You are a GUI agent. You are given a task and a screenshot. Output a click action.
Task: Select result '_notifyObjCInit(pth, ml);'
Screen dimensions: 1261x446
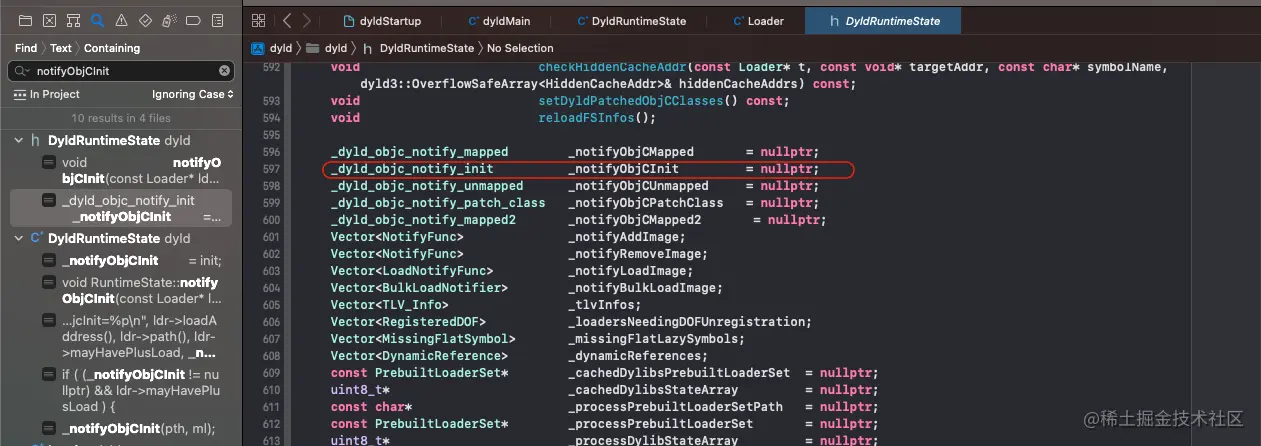pyautogui.click(x=121, y=429)
